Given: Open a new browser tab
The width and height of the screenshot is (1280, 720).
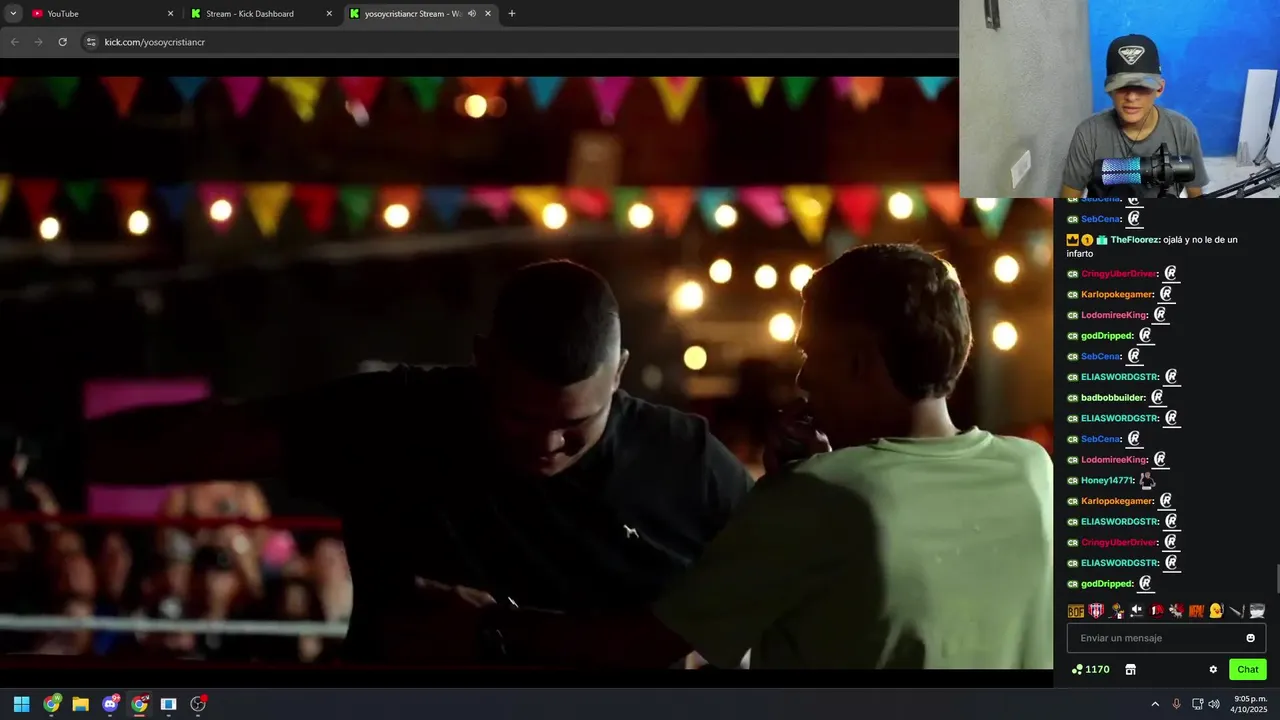Looking at the screenshot, I should (x=512, y=14).
